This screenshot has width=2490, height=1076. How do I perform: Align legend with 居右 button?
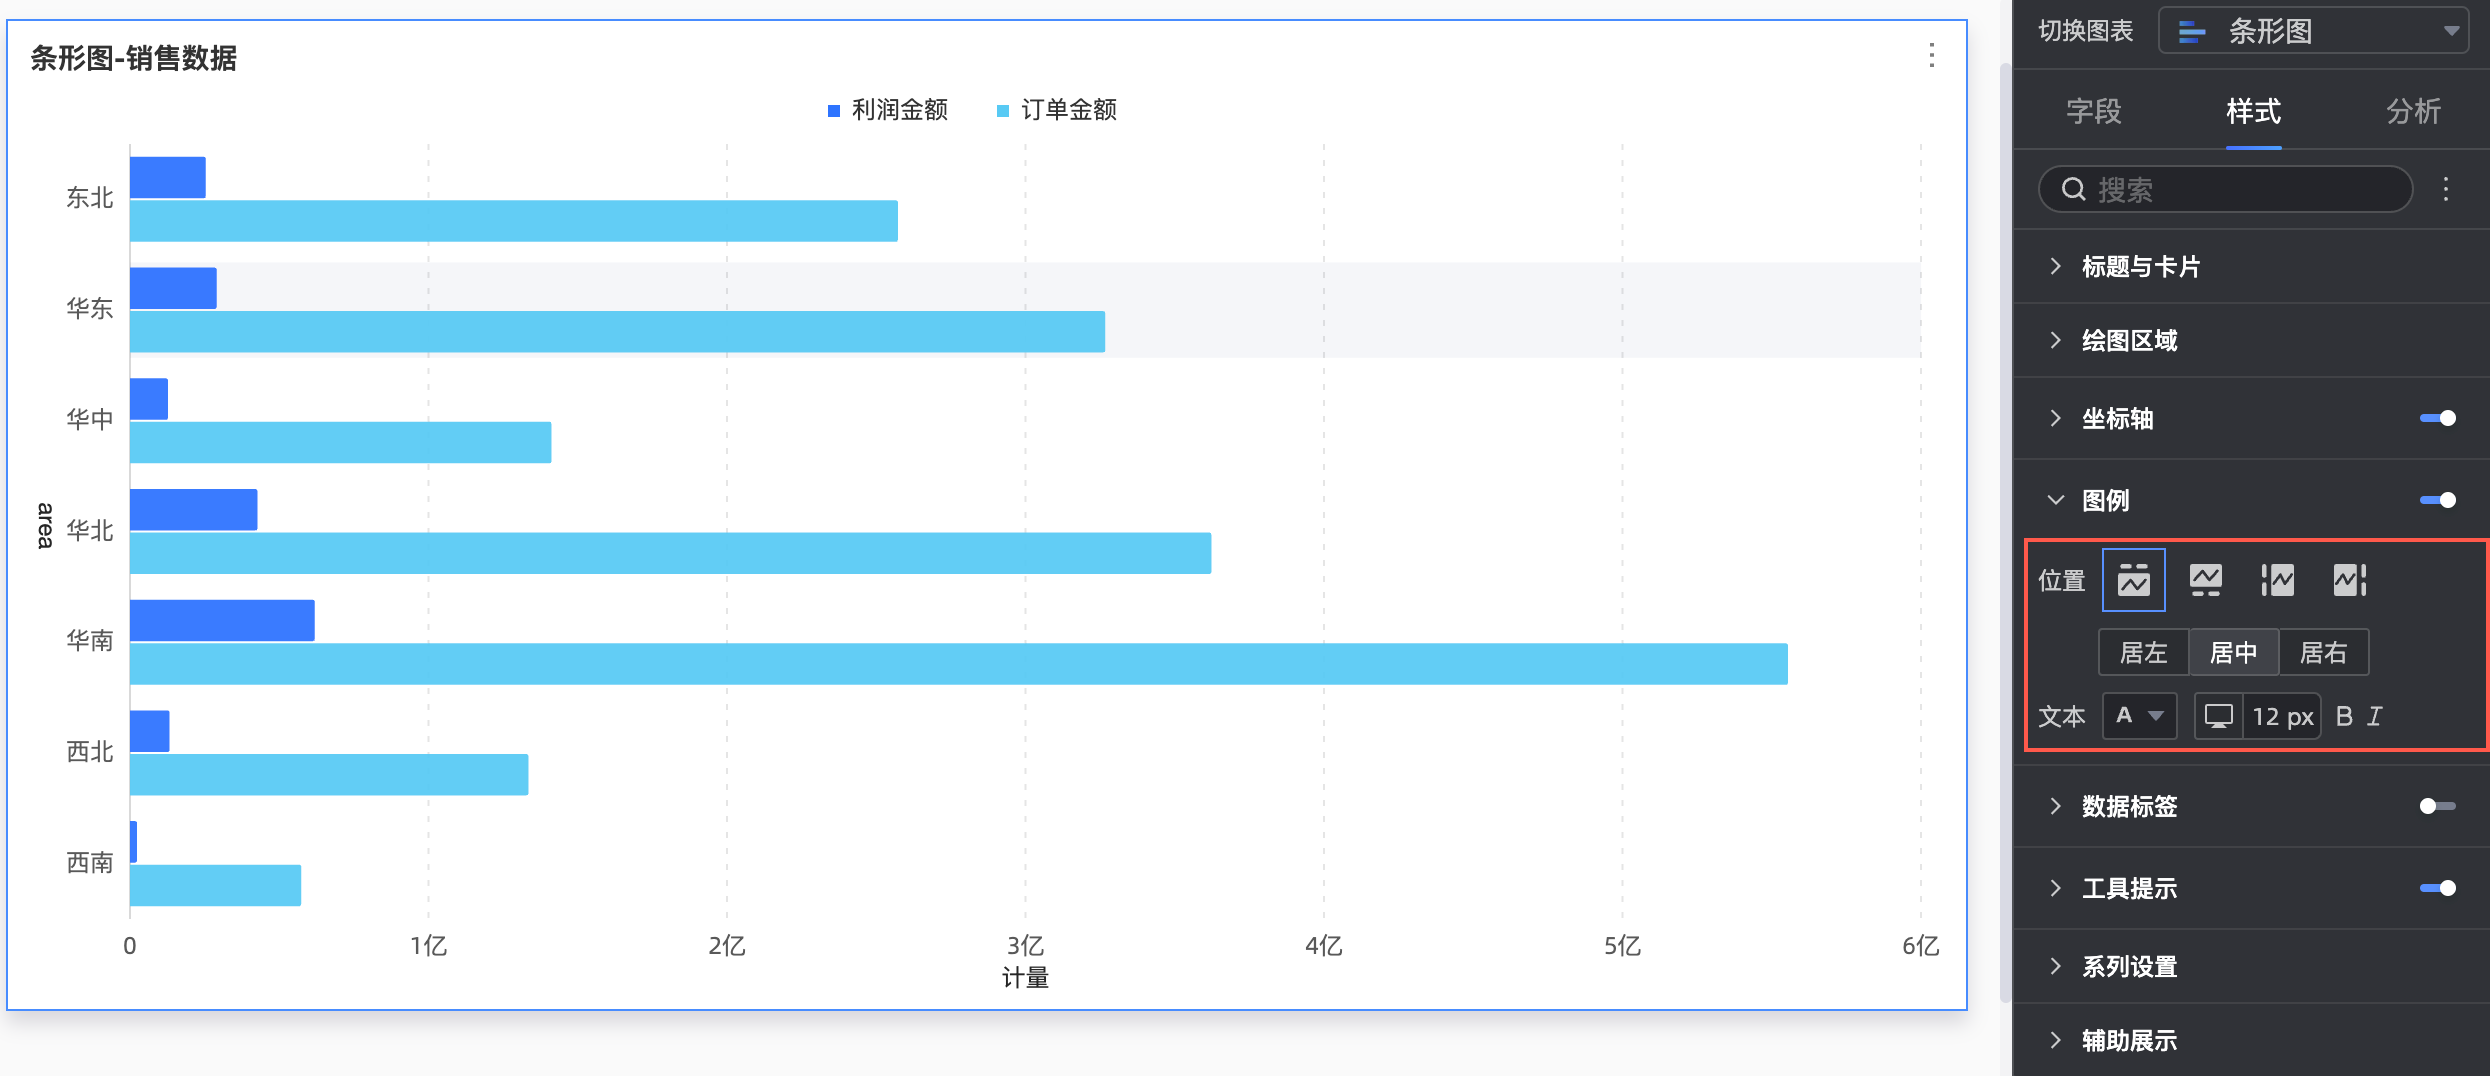click(2323, 653)
